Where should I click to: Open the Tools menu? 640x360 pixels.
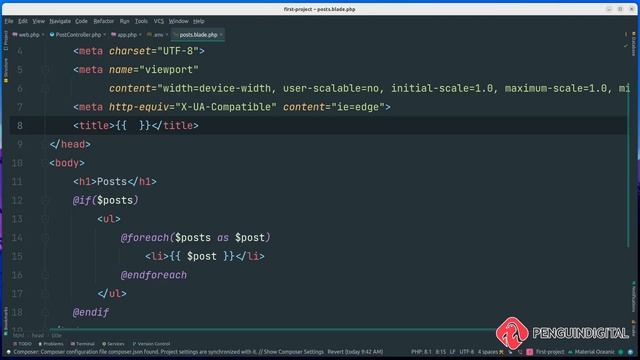click(141, 21)
